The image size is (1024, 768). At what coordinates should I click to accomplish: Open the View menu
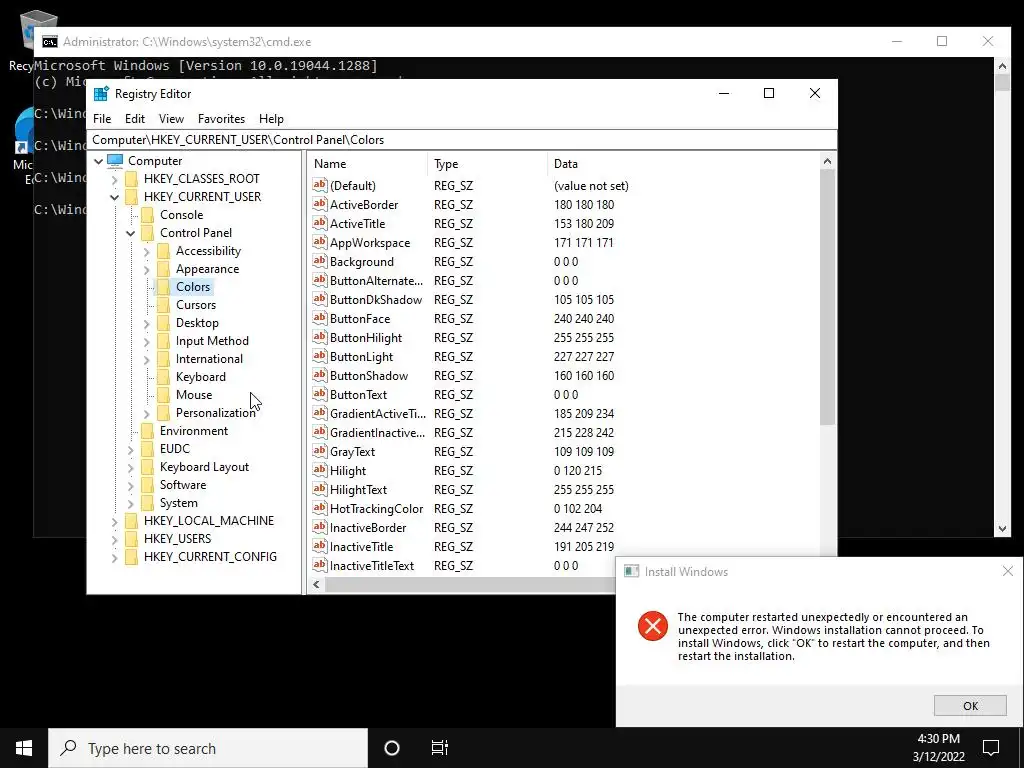tap(171, 119)
